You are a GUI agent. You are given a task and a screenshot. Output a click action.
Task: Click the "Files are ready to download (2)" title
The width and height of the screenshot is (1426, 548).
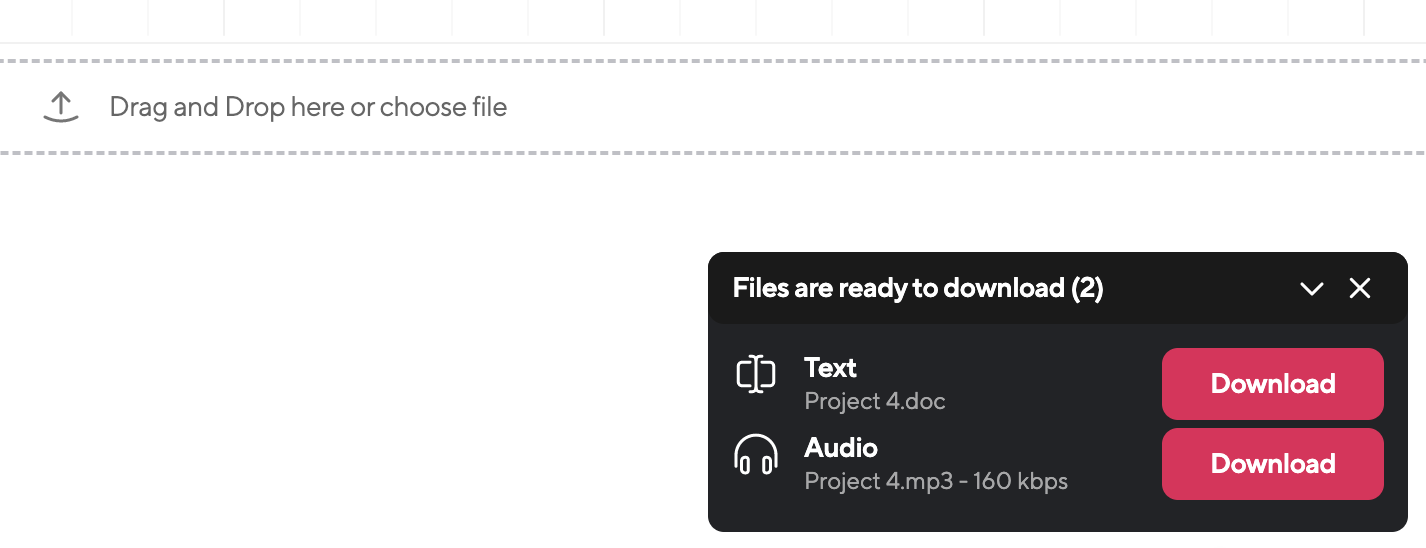[918, 289]
